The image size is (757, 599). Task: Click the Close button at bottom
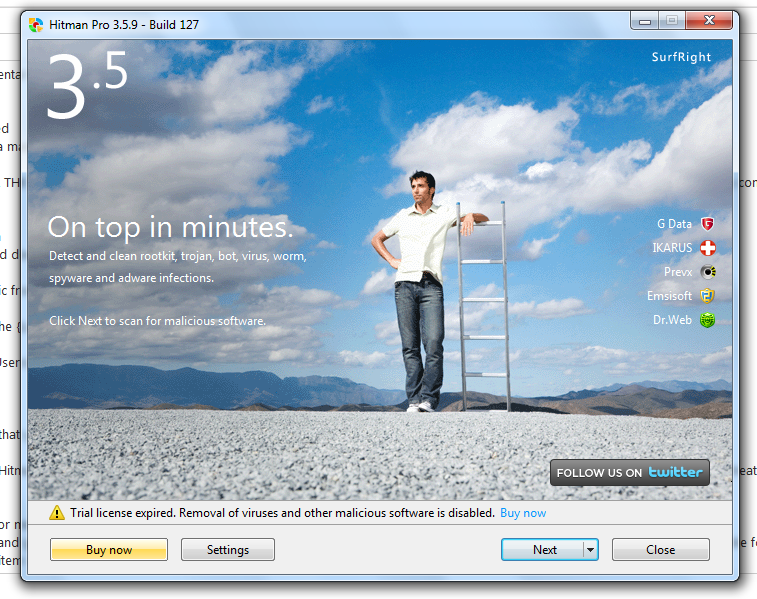pyautogui.click(x=660, y=550)
